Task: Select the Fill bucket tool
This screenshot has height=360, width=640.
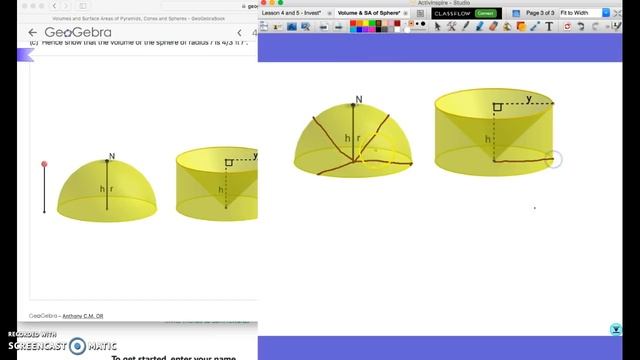Action: tap(507, 27)
